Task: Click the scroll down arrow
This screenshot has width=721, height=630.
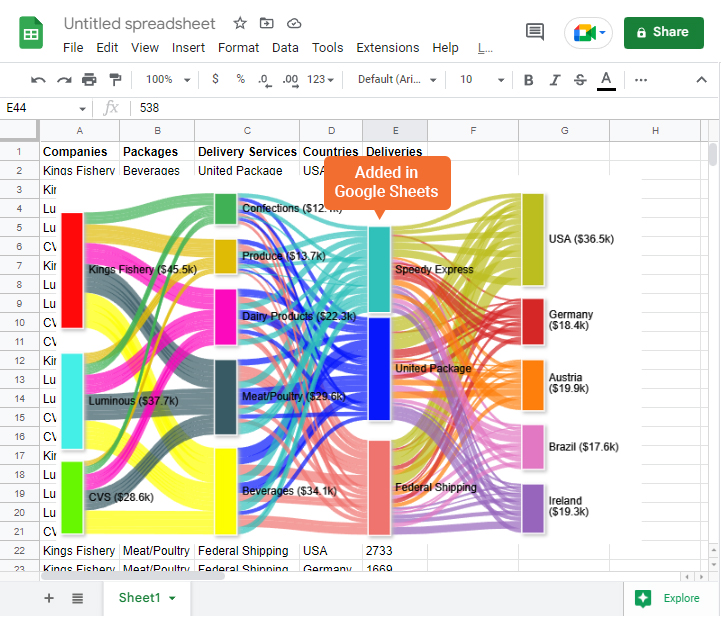Action: (x=713, y=564)
